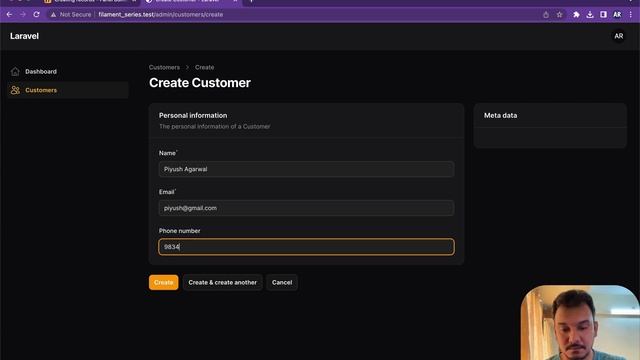Image resolution: width=640 pixels, height=360 pixels.
Task: Reload the page with the refresh icon
Action: 36,14
